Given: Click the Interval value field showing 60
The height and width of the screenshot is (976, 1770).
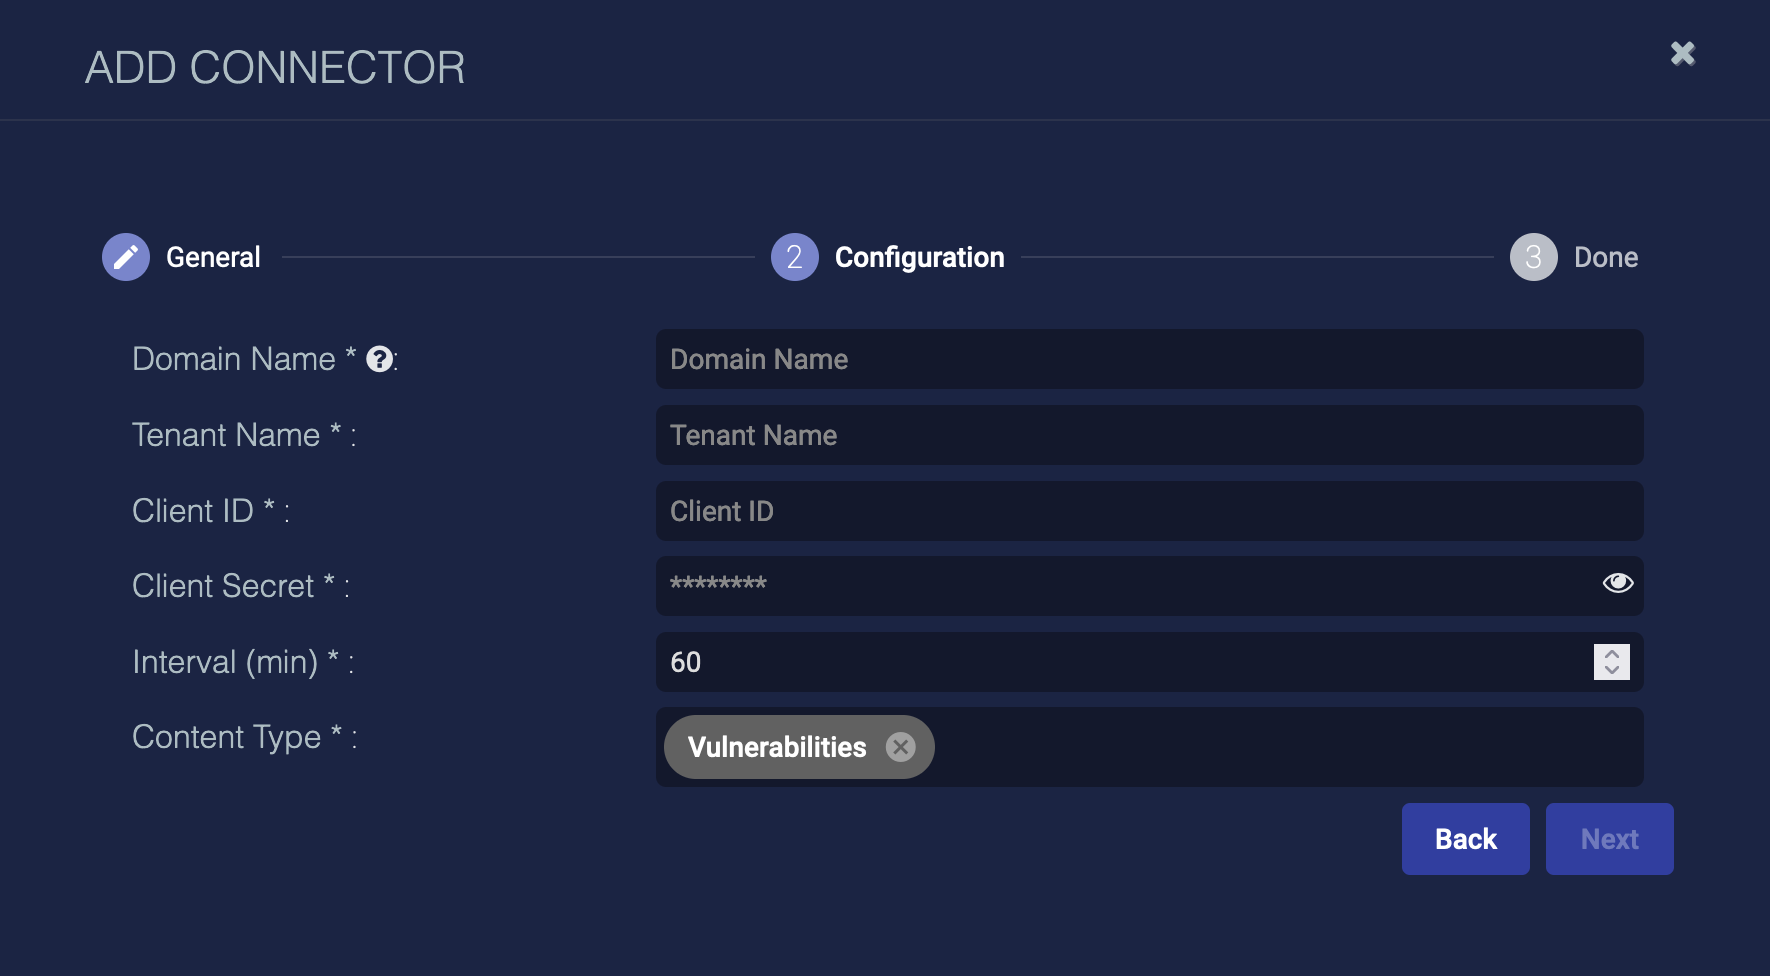Looking at the screenshot, I should tap(1120, 662).
